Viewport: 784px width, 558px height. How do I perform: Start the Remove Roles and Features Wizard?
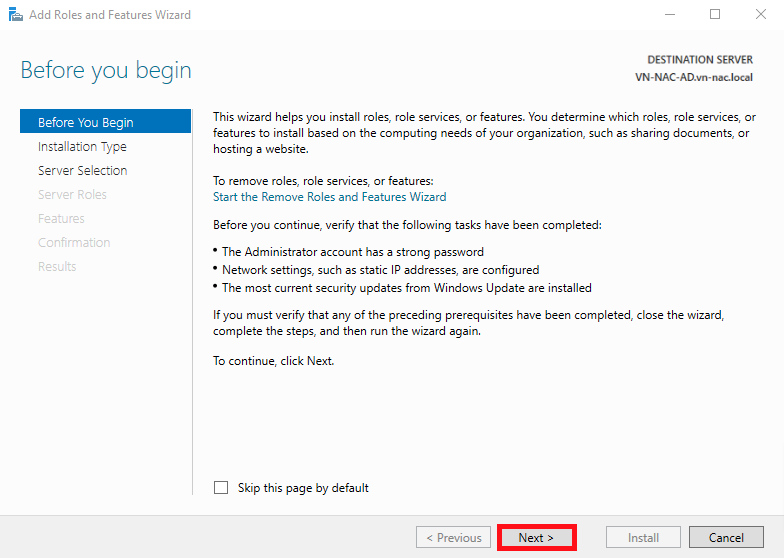(330, 197)
